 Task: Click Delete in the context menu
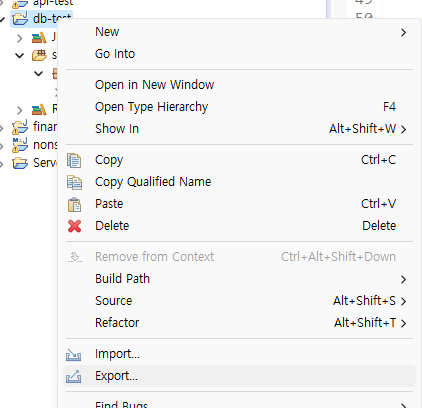pos(239,226)
